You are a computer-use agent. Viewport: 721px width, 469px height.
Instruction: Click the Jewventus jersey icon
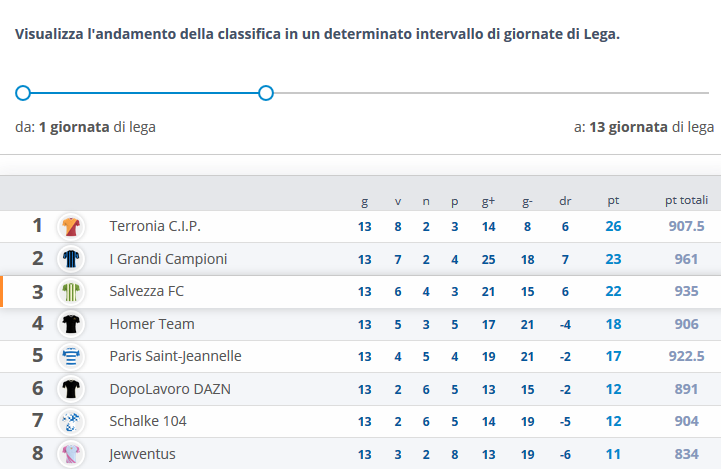point(71,454)
